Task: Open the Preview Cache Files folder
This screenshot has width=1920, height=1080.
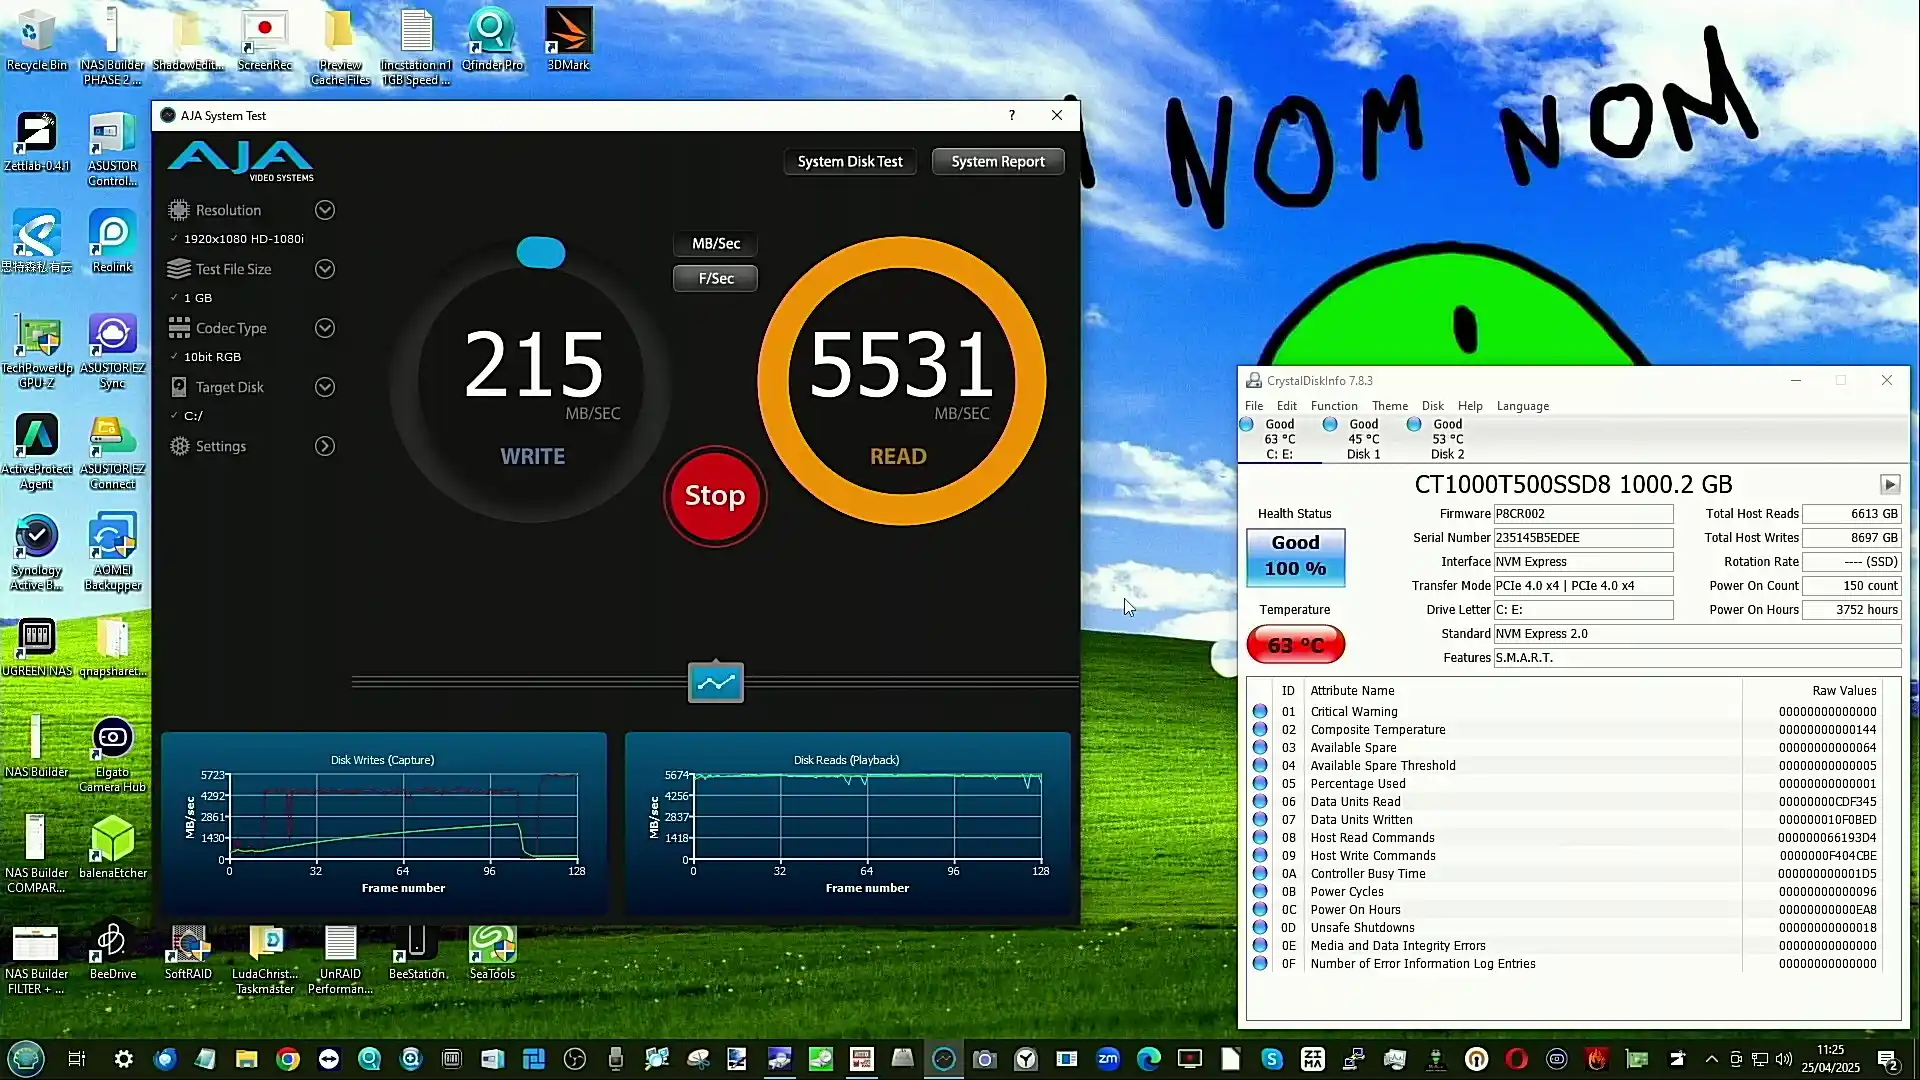Action: pos(340,48)
